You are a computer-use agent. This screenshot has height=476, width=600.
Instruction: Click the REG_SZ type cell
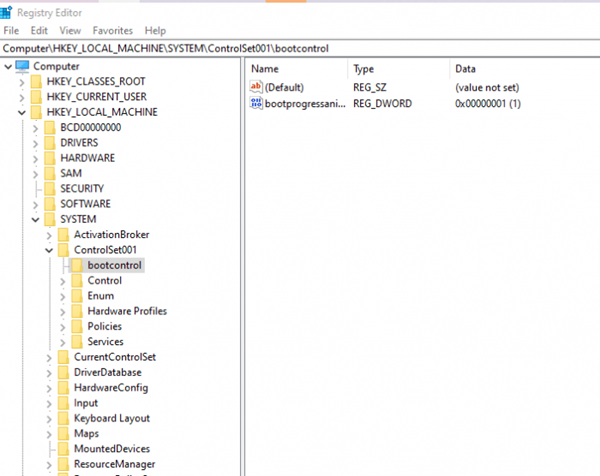(x=370, y=87)
